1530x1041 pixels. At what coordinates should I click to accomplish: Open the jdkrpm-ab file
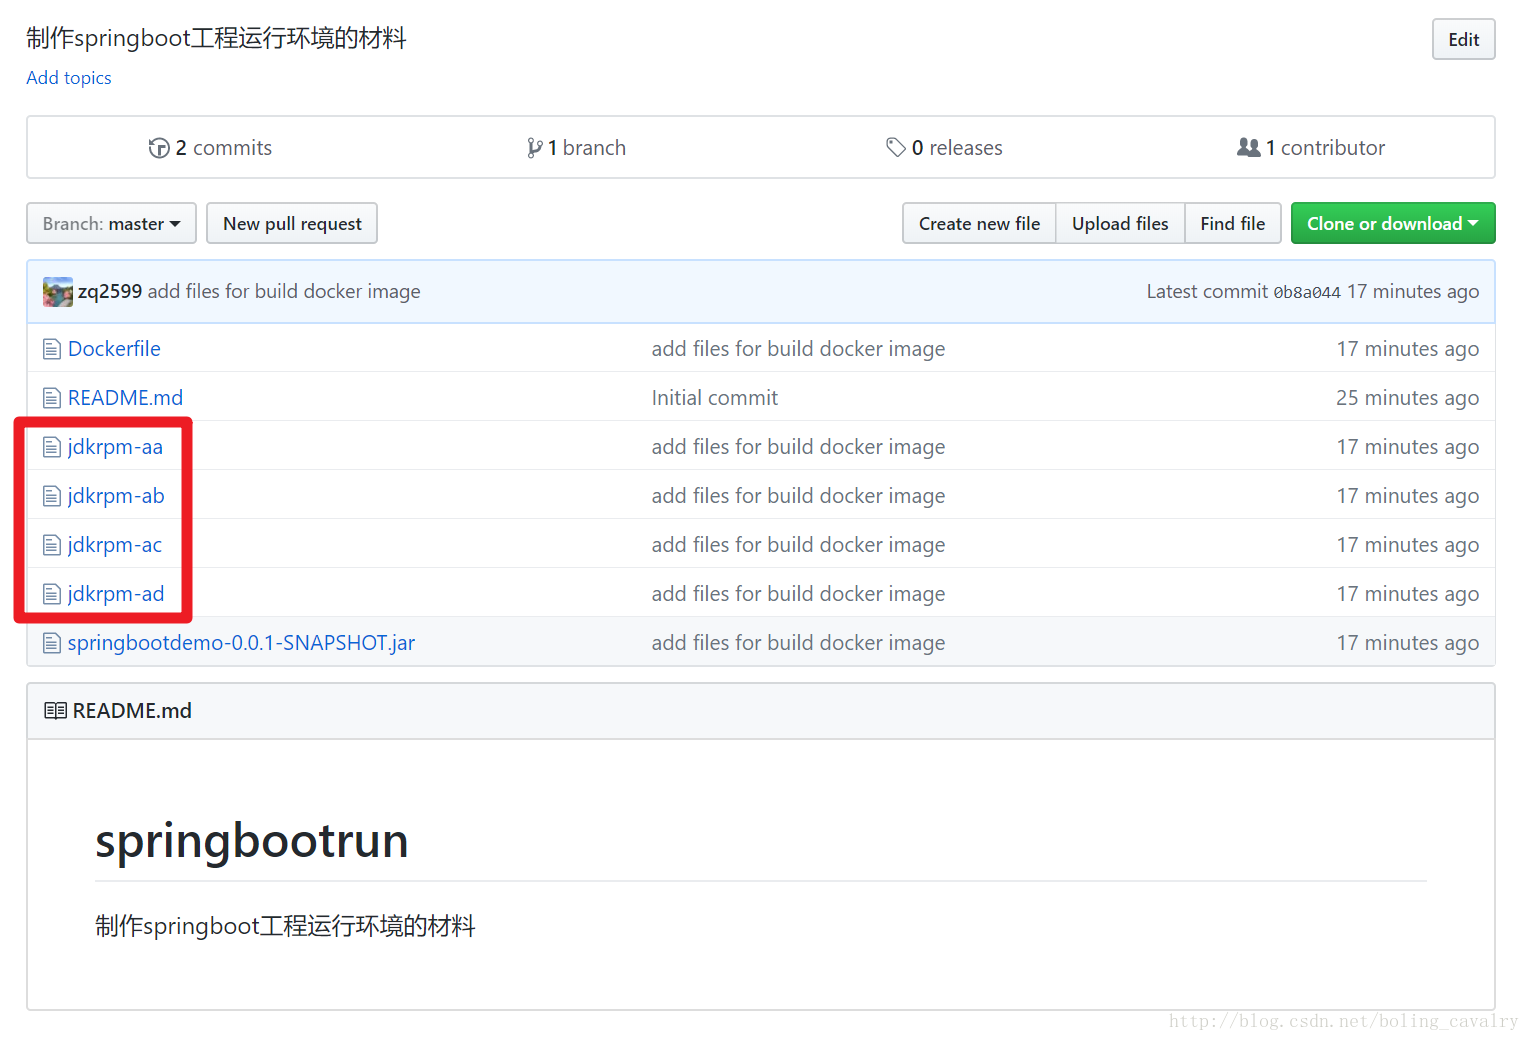click(x=116, y=496)
